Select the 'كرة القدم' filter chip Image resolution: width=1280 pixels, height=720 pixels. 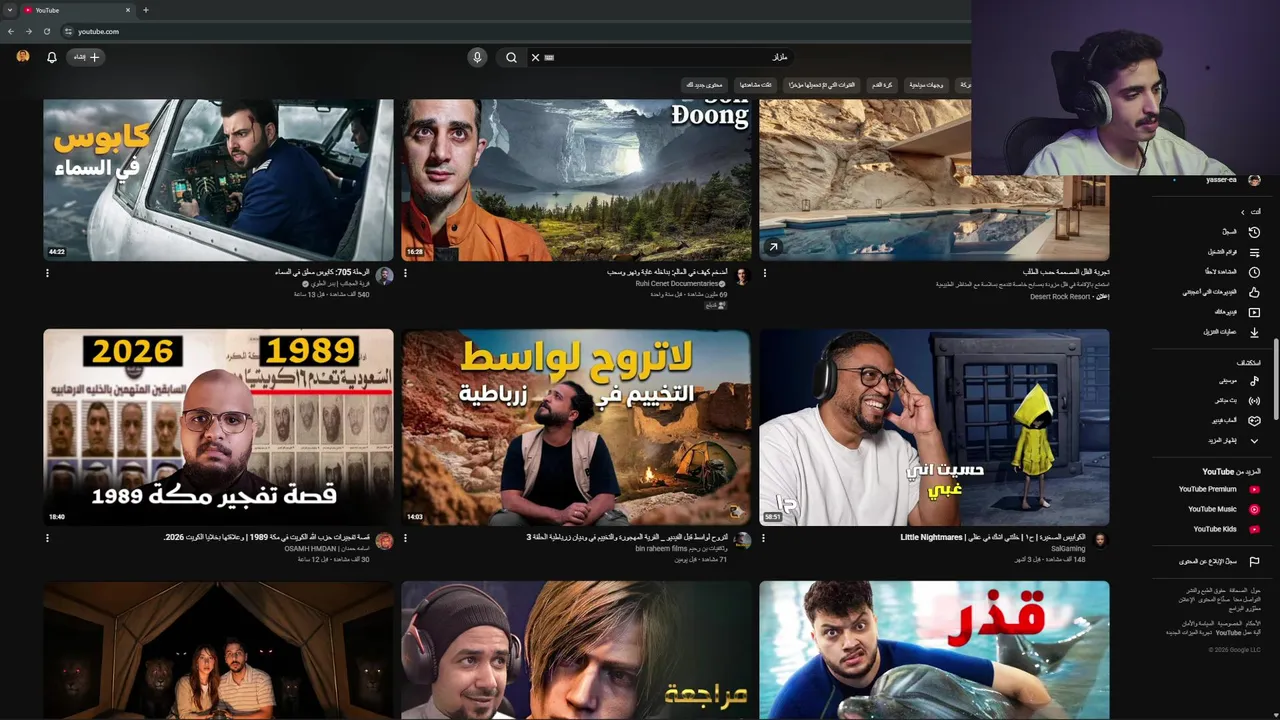[x=881, y=85]
